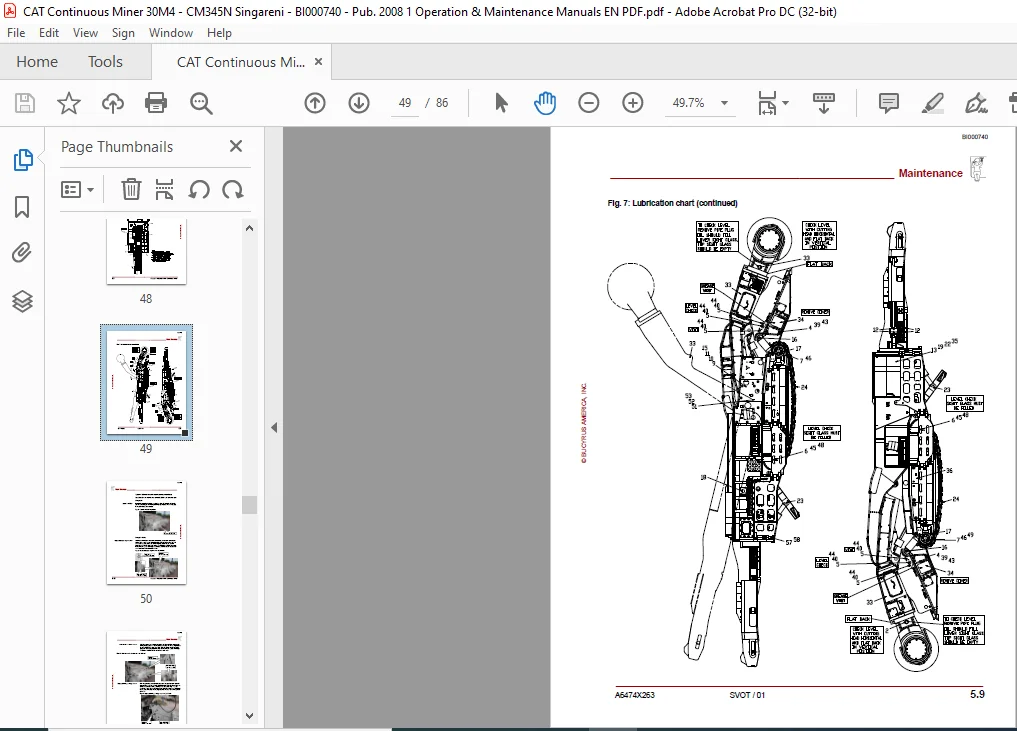Click the 'Page Thumbnails' panel title
1017x731 pixels.
pos(117,147)
